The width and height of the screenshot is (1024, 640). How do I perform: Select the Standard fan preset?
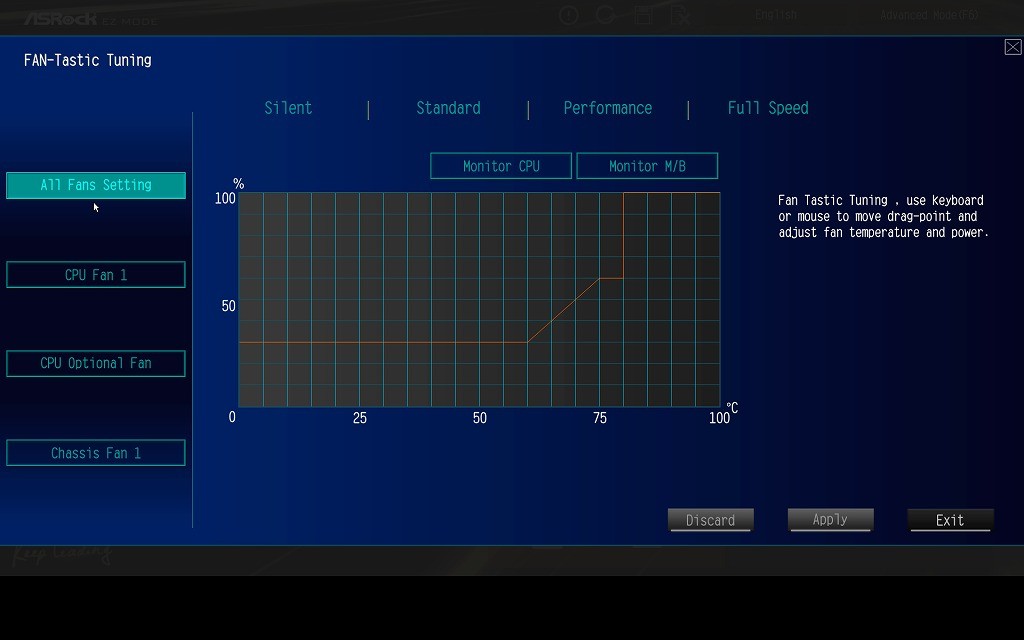tap(448, 108)
